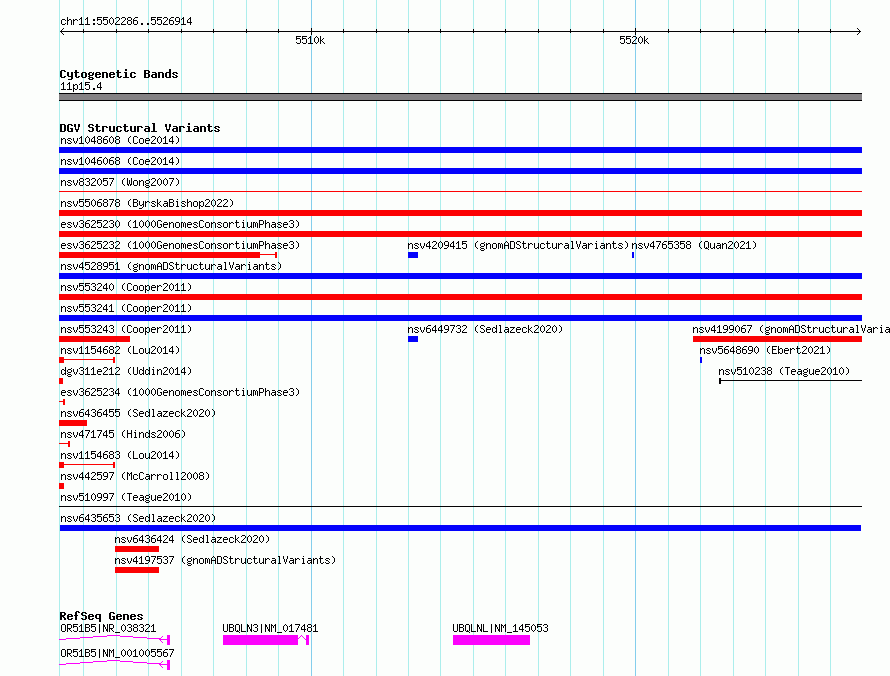Click the 5510k ruler mark
890x676 pixels.
[x=310, y=40]
